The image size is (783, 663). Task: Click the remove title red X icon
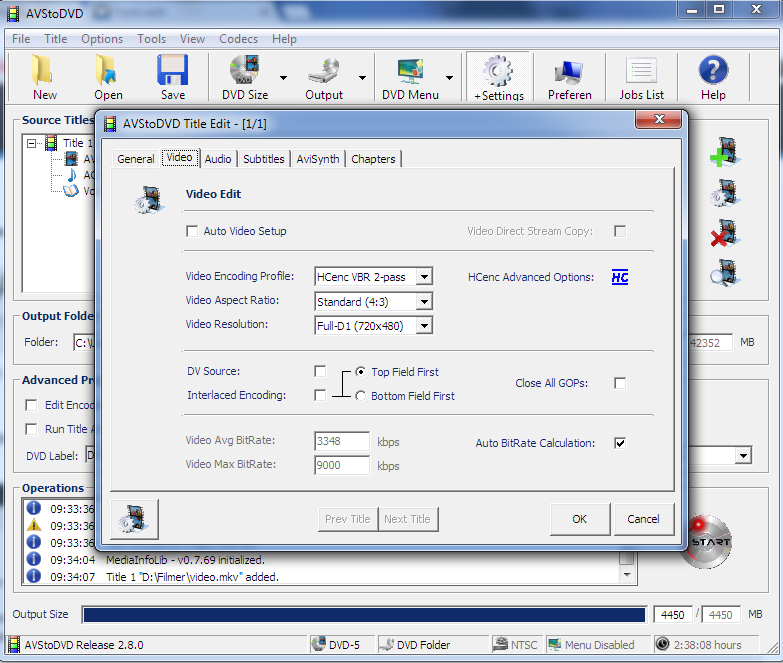[x=725, y=233]
